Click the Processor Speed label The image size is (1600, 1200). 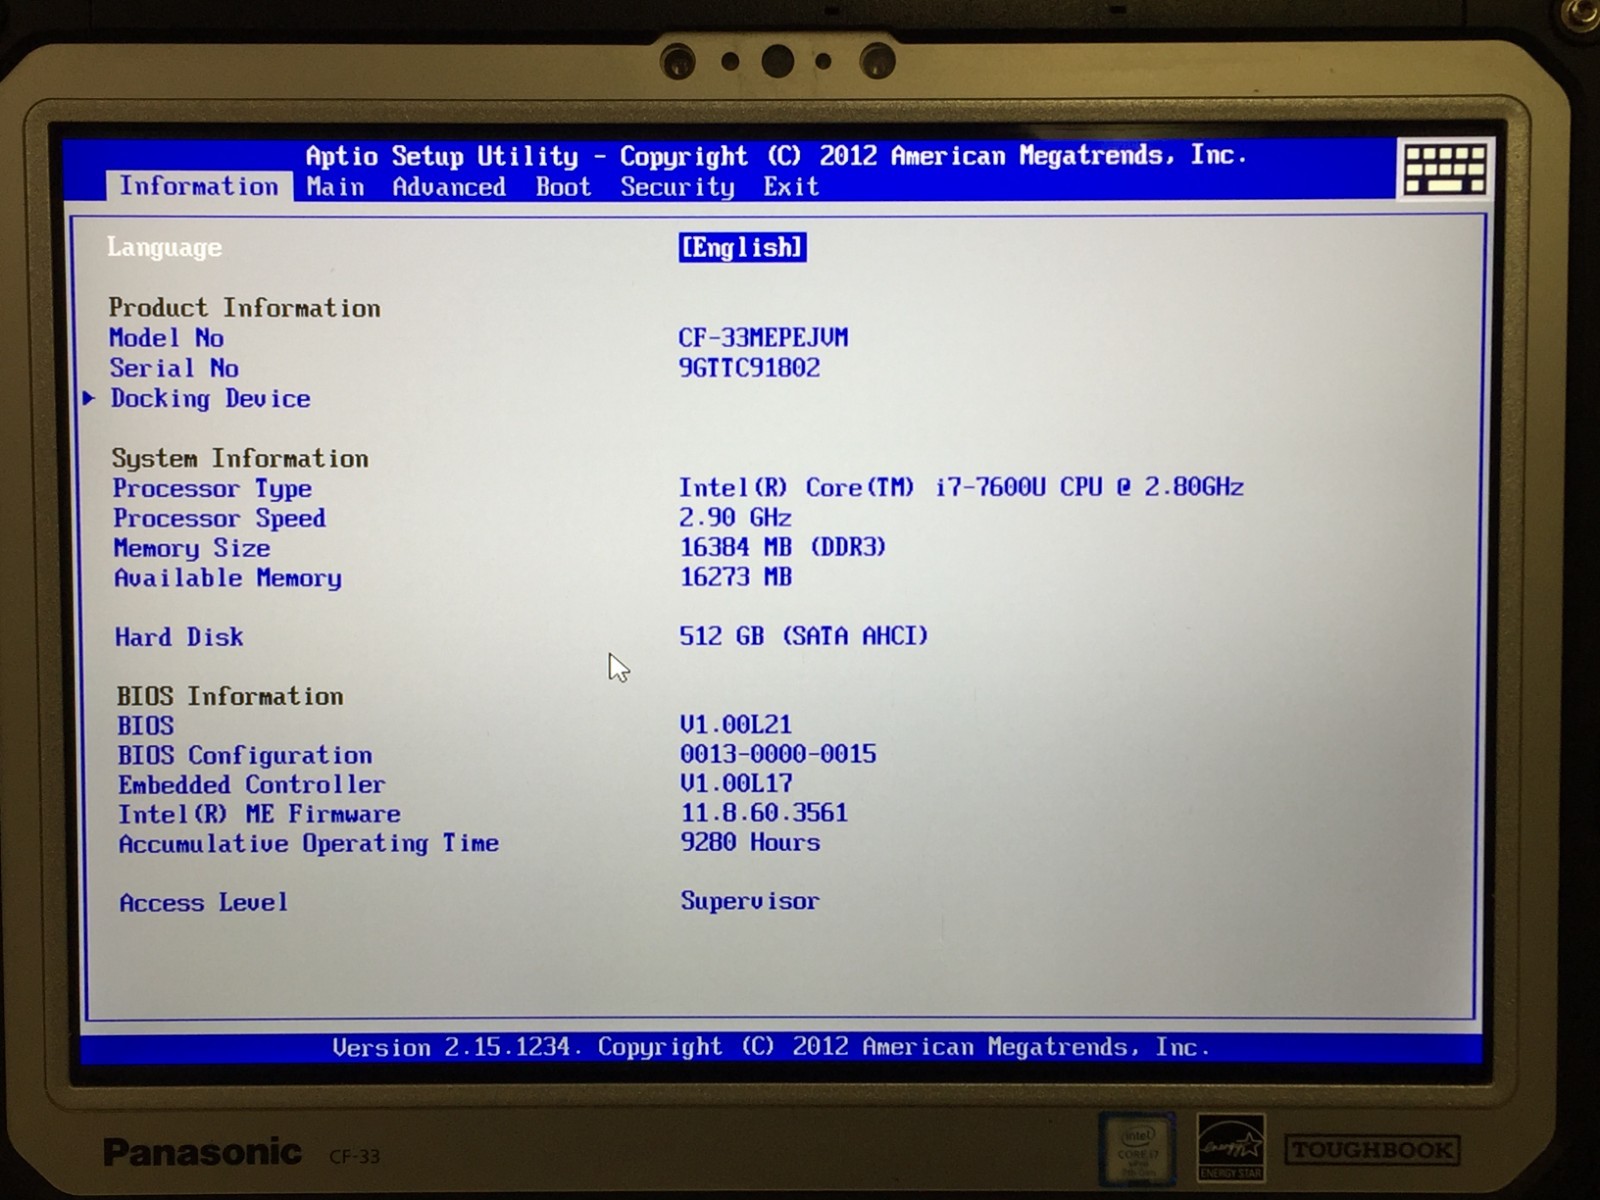tap(219, 518)
